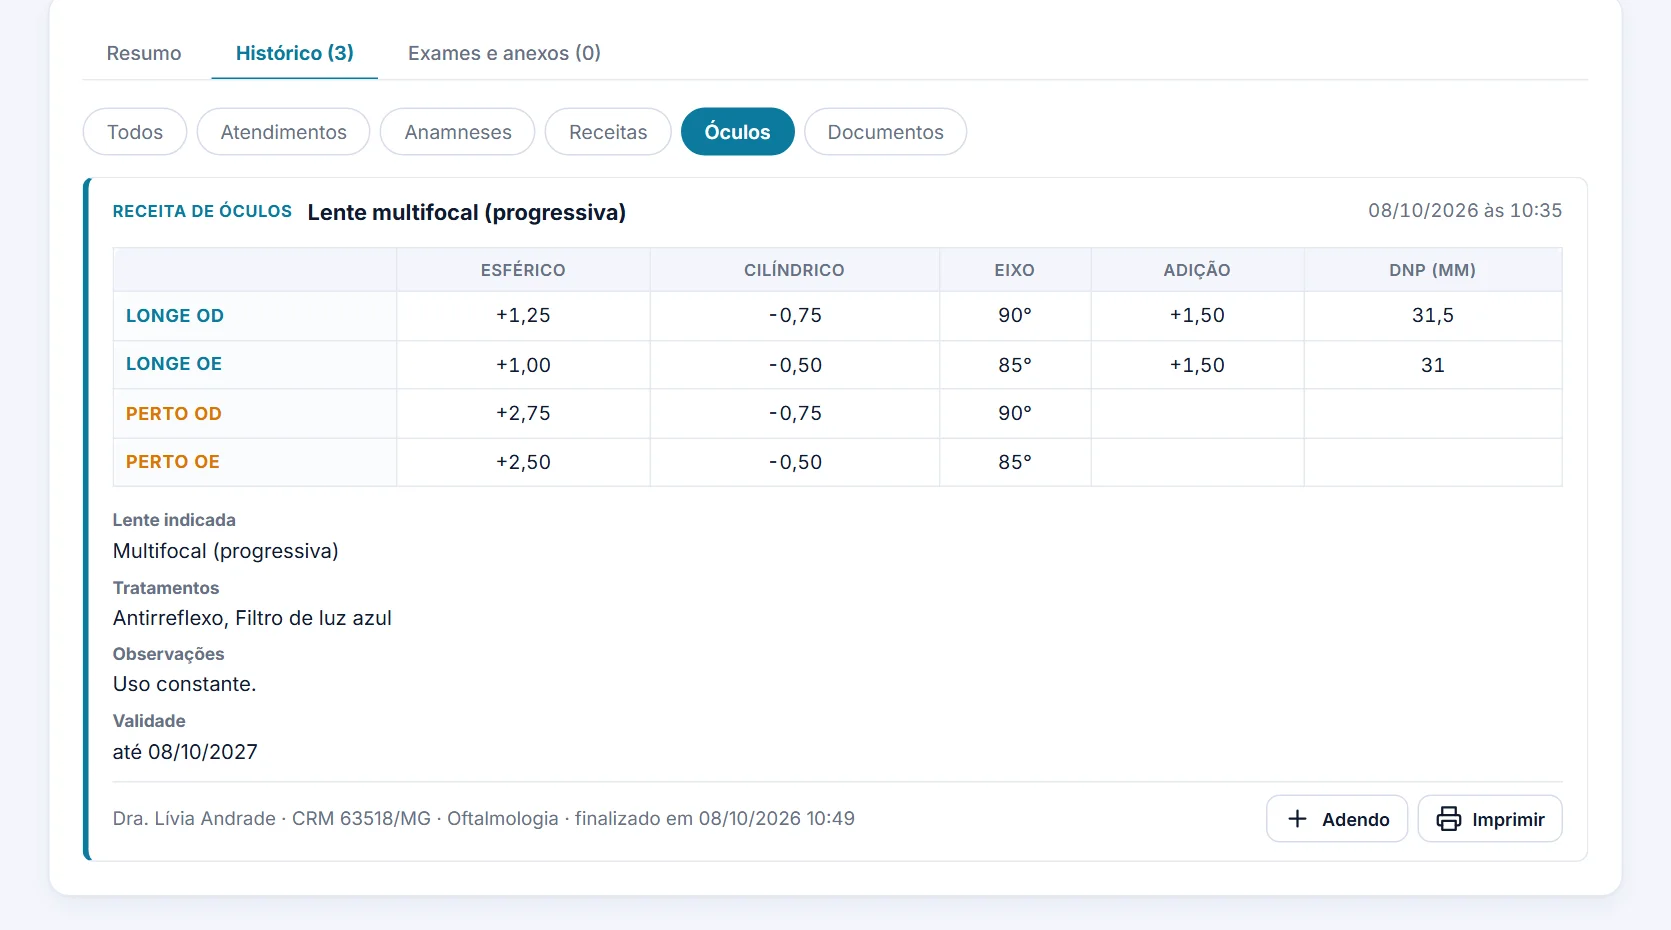Click axis value 90° in LONGE OD row
Viewport: 1671px width, 930px height.
click(x=1015, y=315)
